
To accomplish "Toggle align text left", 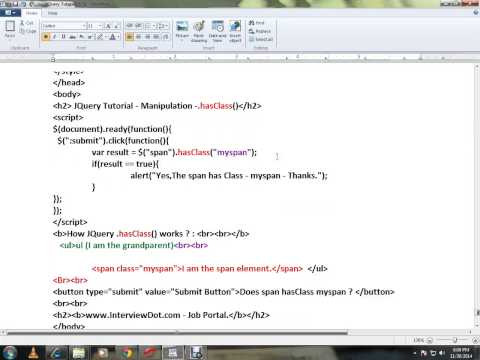I will [x=130, y=37].
